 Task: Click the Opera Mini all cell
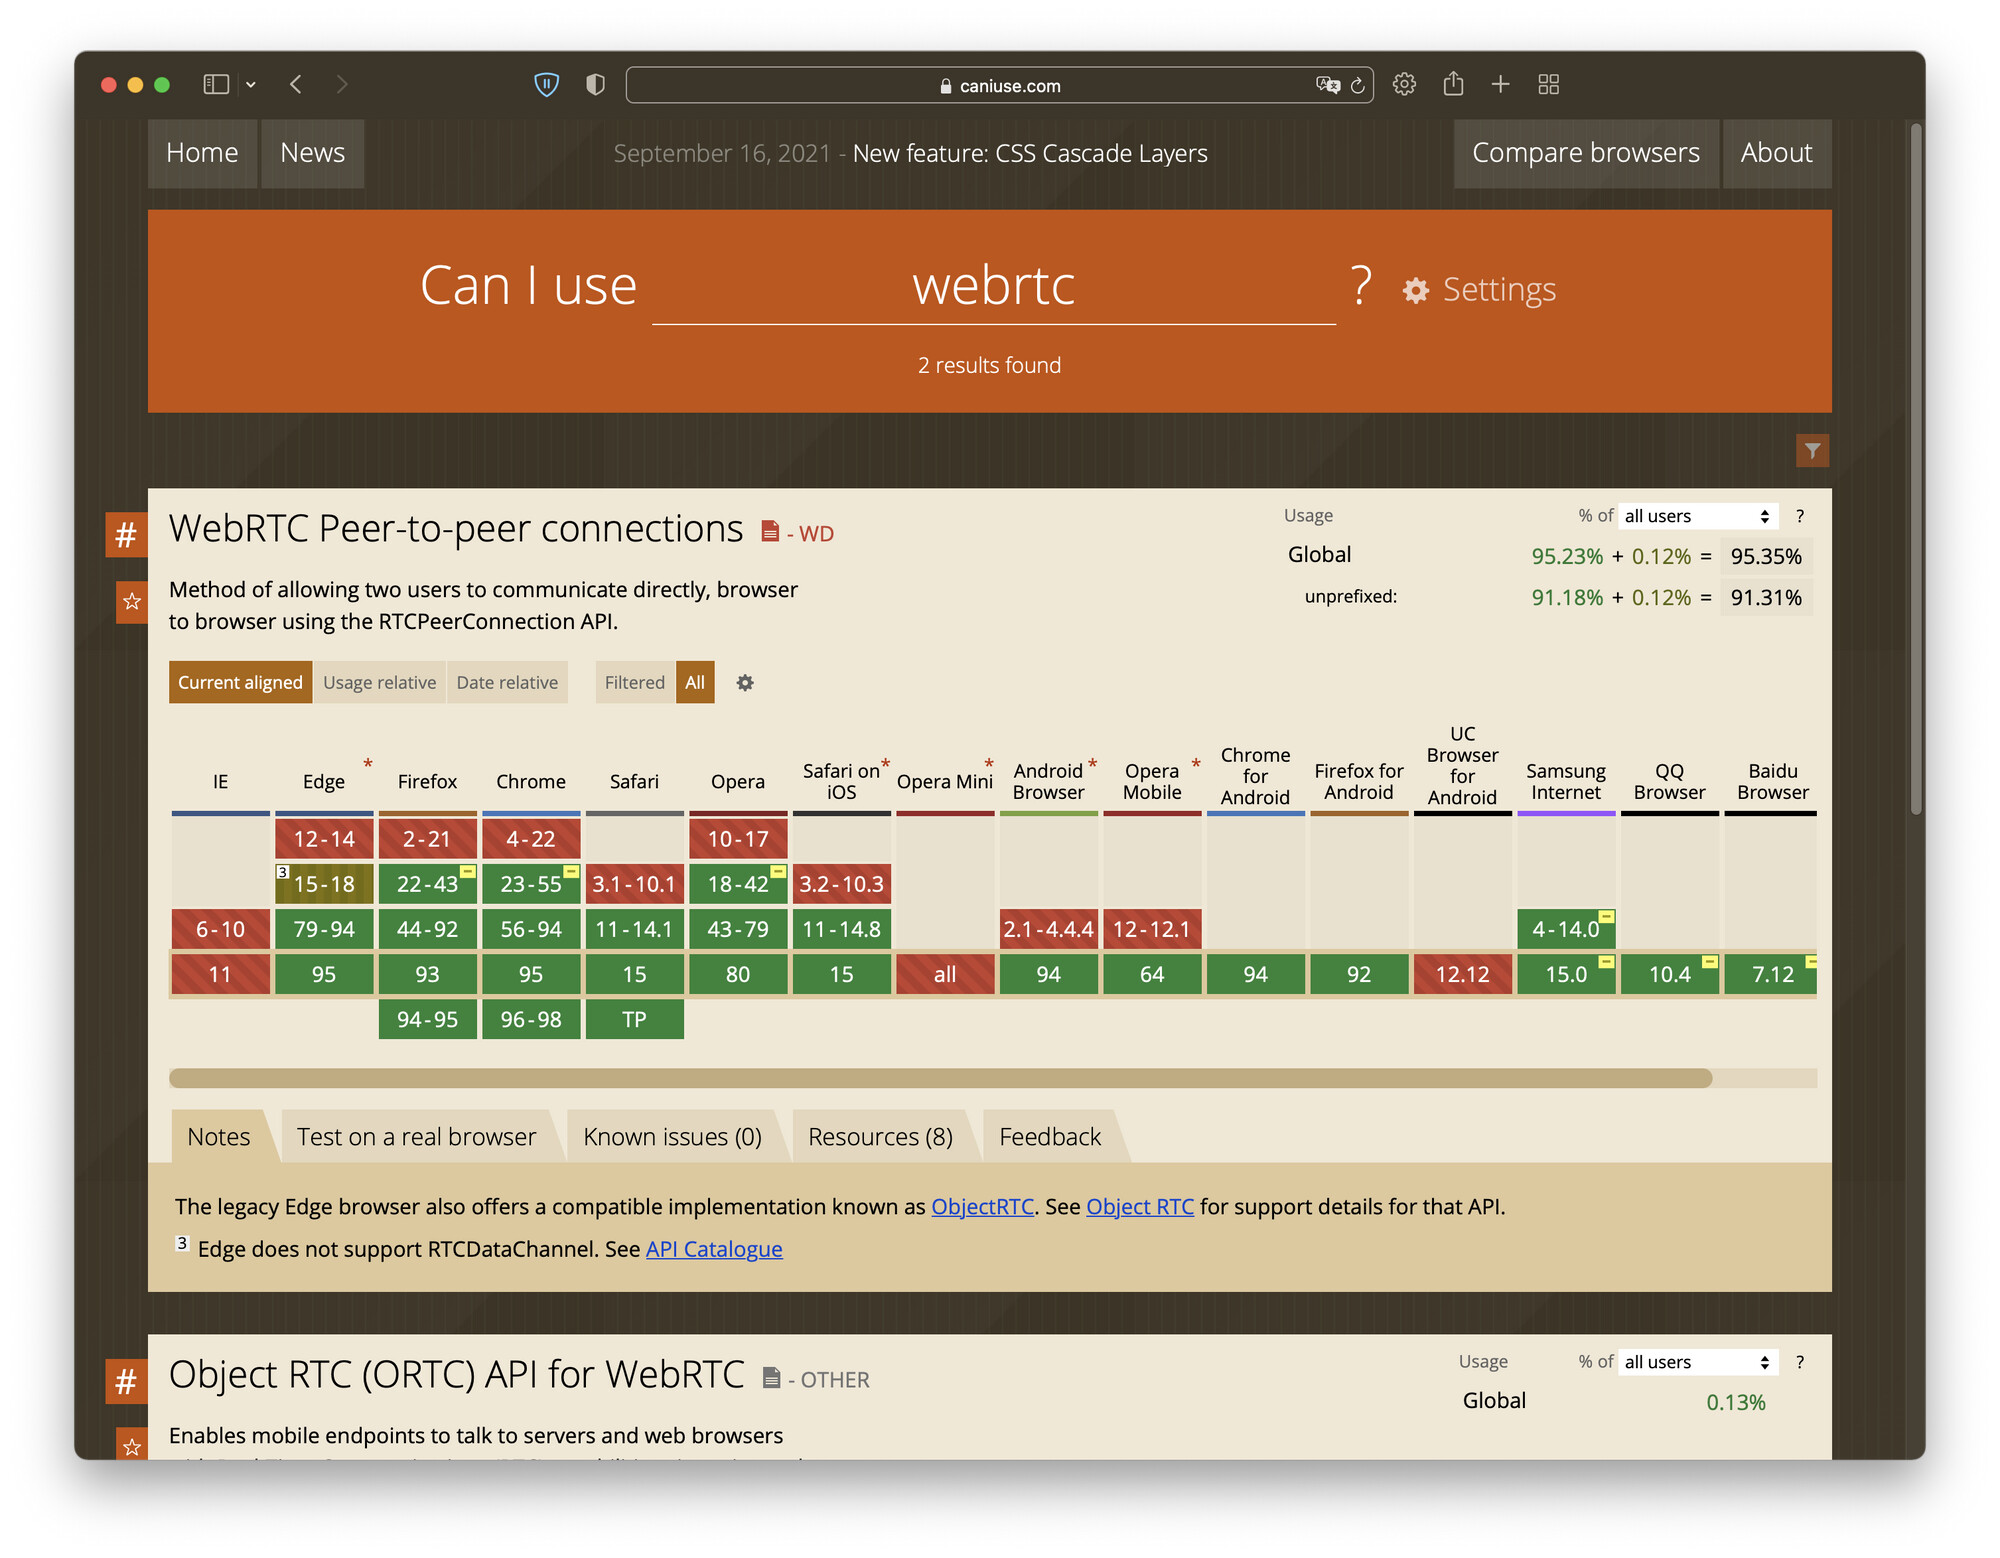pos(945,974)
